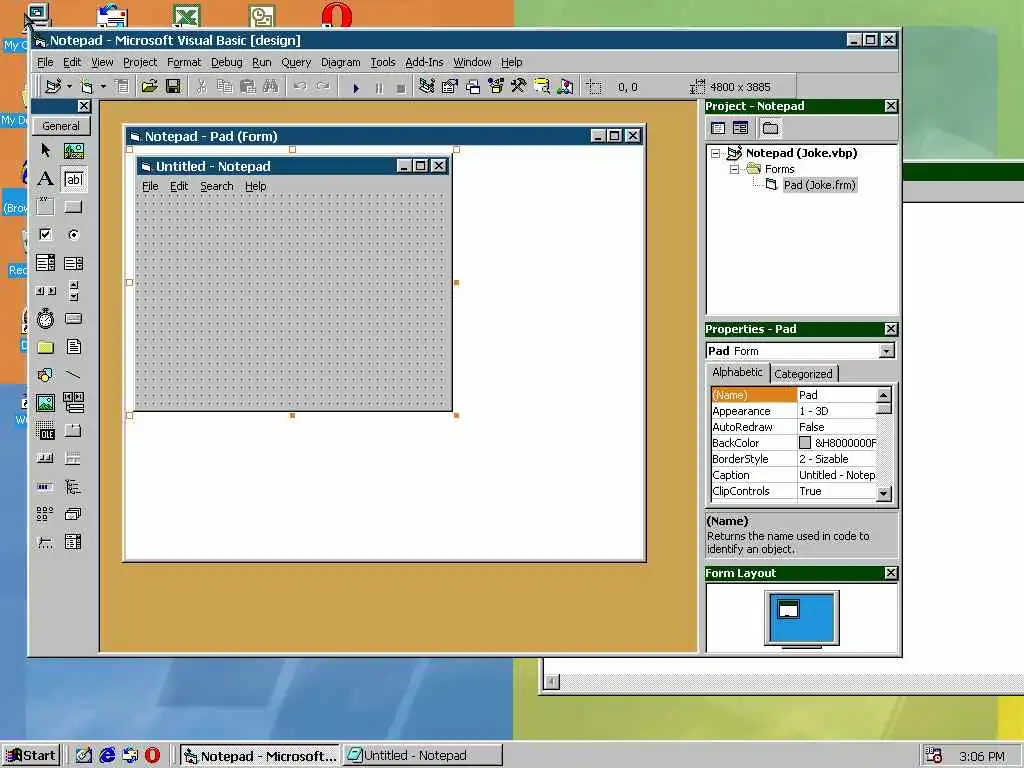Screen dimensions: 1024x768
Task: Click the Start (run) toolbar button
Action: click(x=356, y=87)
